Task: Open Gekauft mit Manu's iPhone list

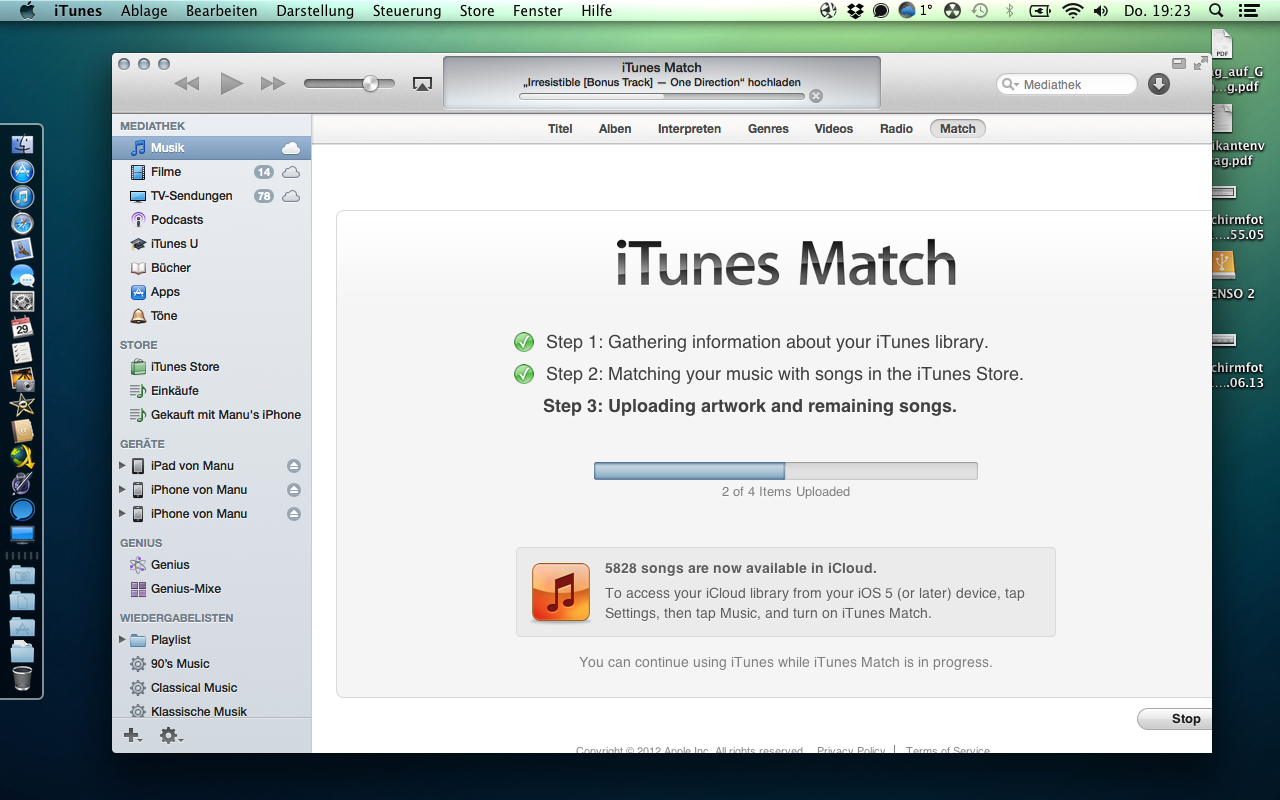Action: (212, 415)
